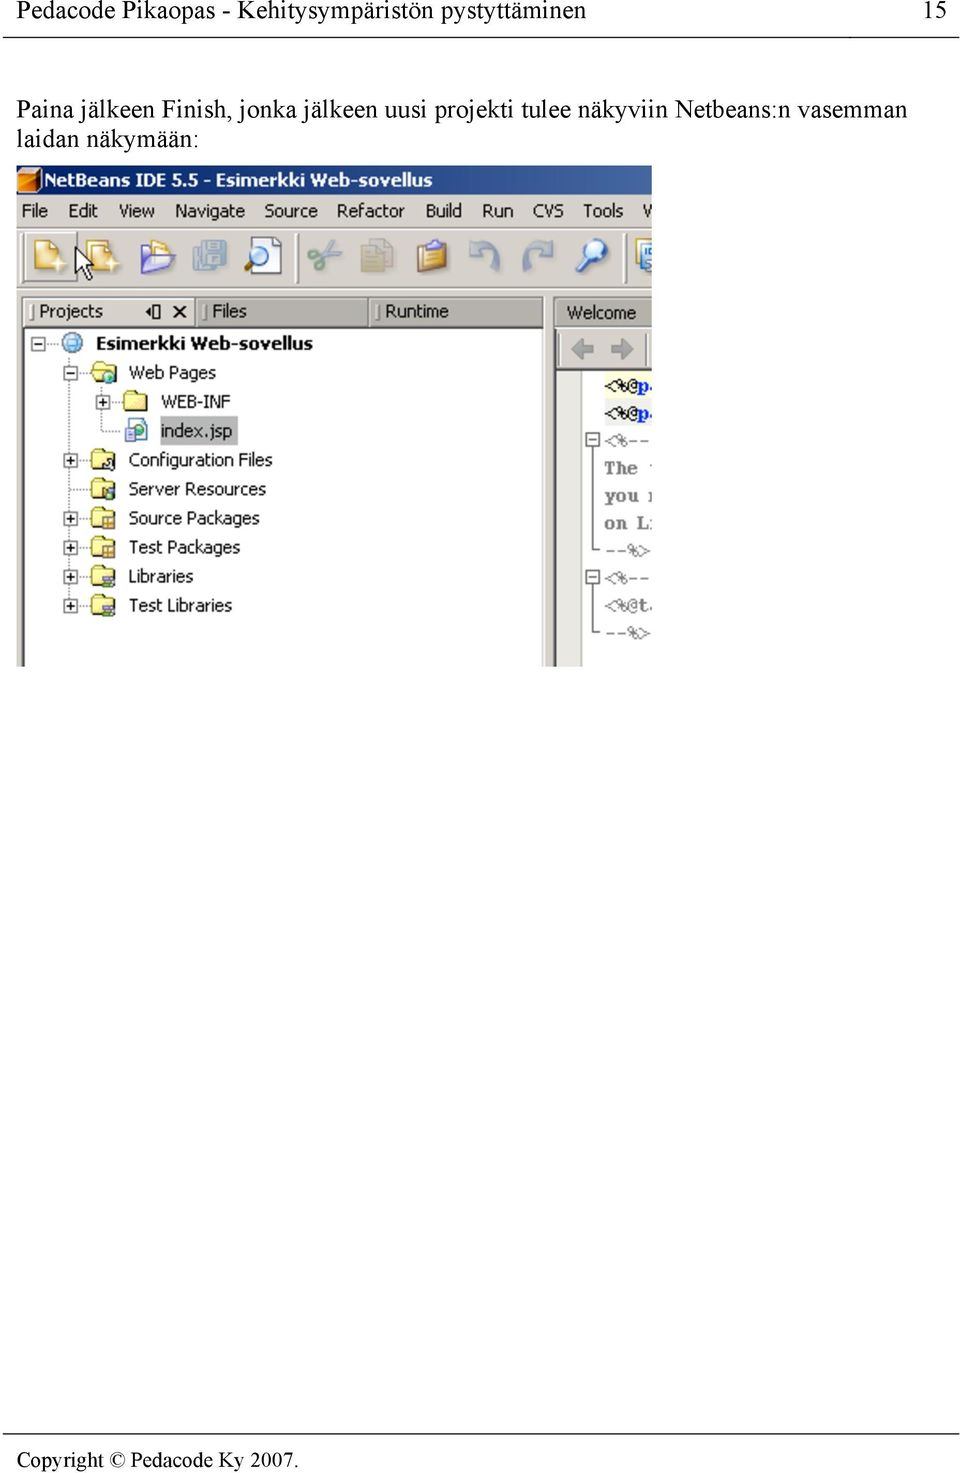This screenshot has width=960, height=1473.
Task: Click the Cut scissors icon
Action: coord(323,257)
